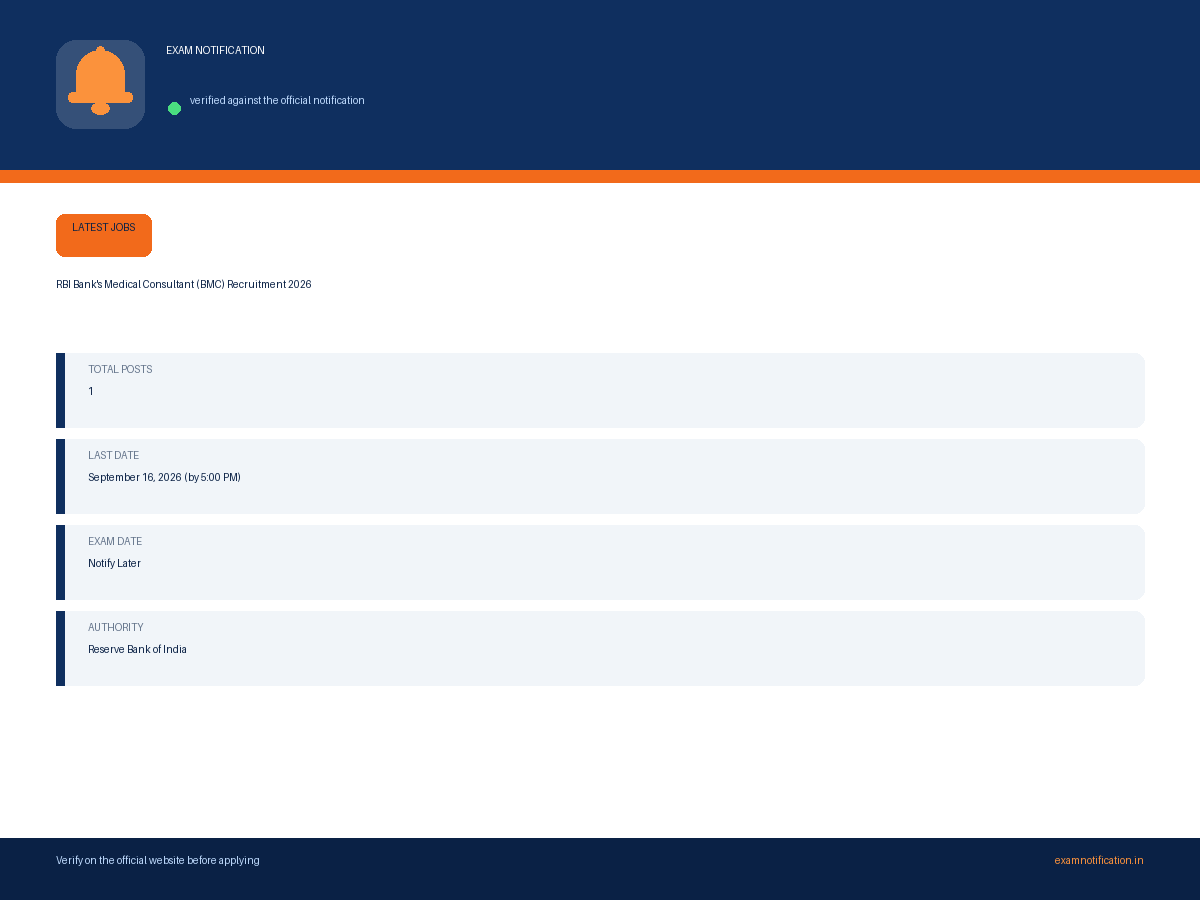Select the AUTHORITY label
Image resolution: width=1200 pixels, height=900 pixels.
116,627
